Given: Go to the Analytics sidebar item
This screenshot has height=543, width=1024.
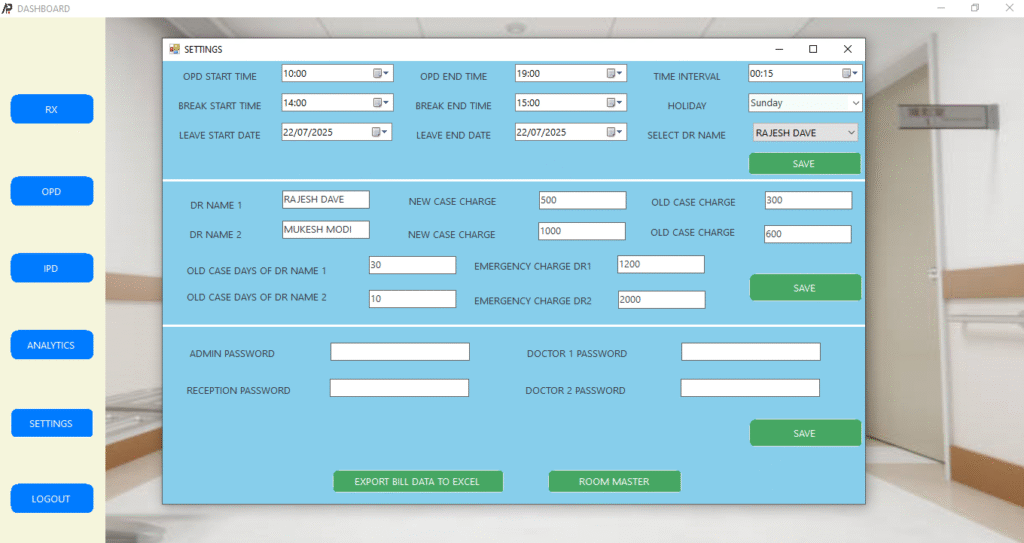Looking at the screenshot, I should (x=52, y=345).
